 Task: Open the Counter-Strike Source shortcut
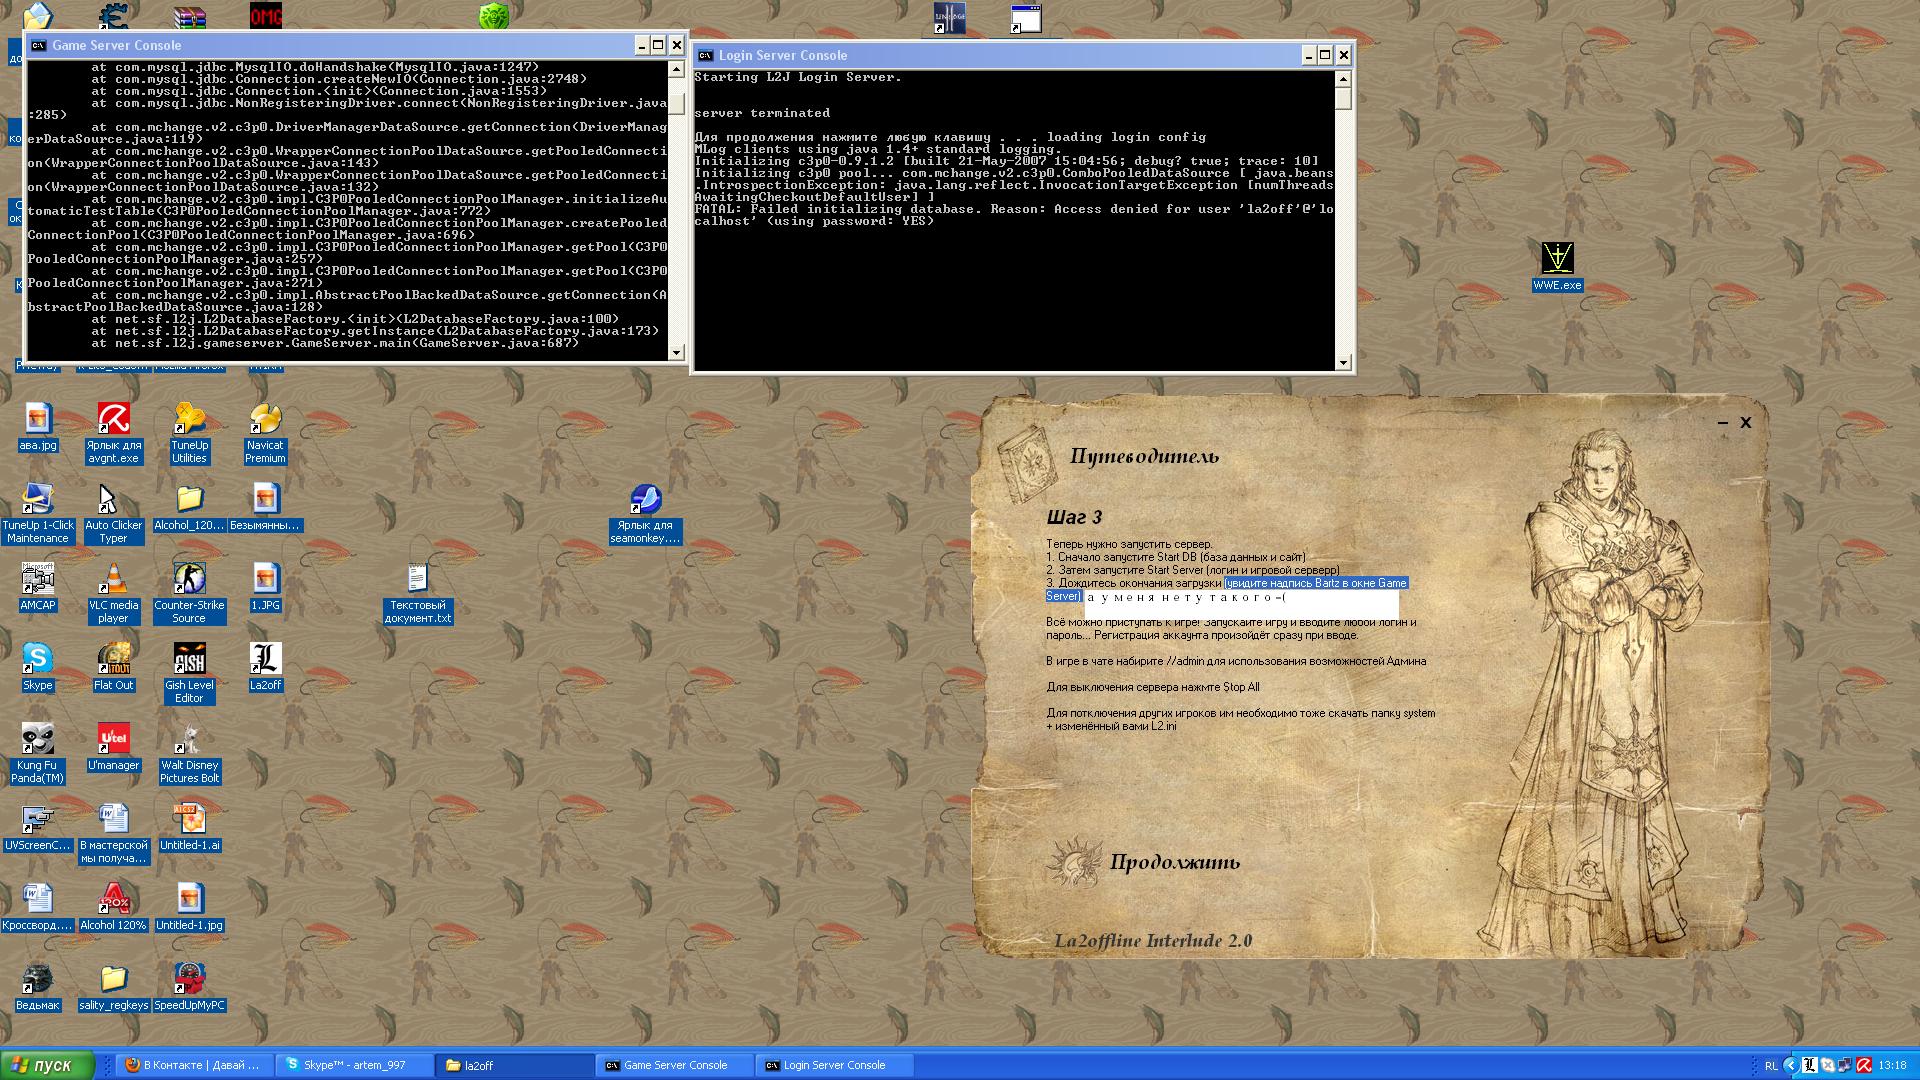coord(189,580)
